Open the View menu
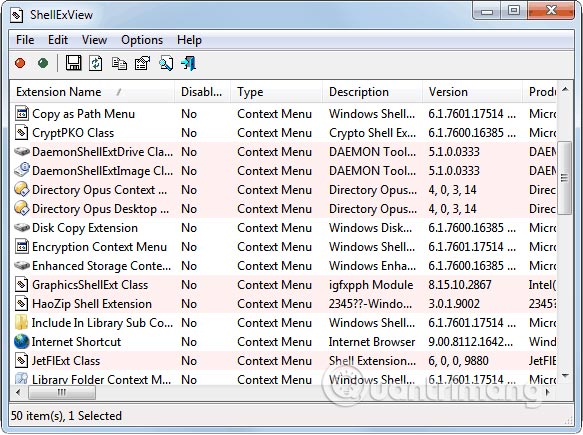 point(94,40)
